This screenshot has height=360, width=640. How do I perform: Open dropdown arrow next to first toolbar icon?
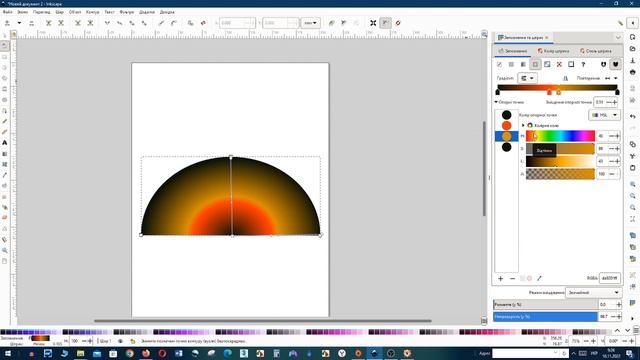pyautogui.click(x=19, y=23)
